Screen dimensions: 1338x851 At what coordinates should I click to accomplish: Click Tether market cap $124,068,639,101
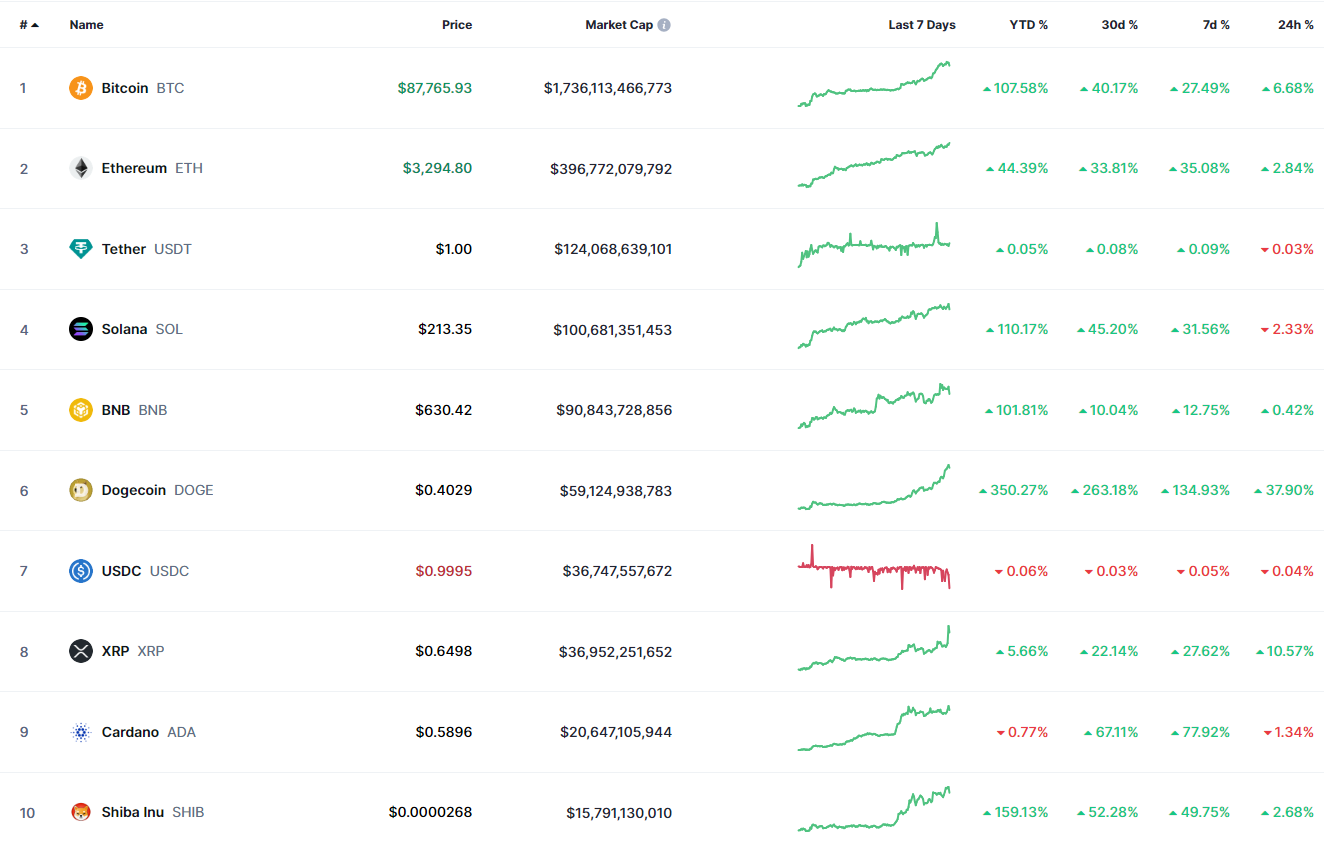pyautogui.click(x=613, y=249)
